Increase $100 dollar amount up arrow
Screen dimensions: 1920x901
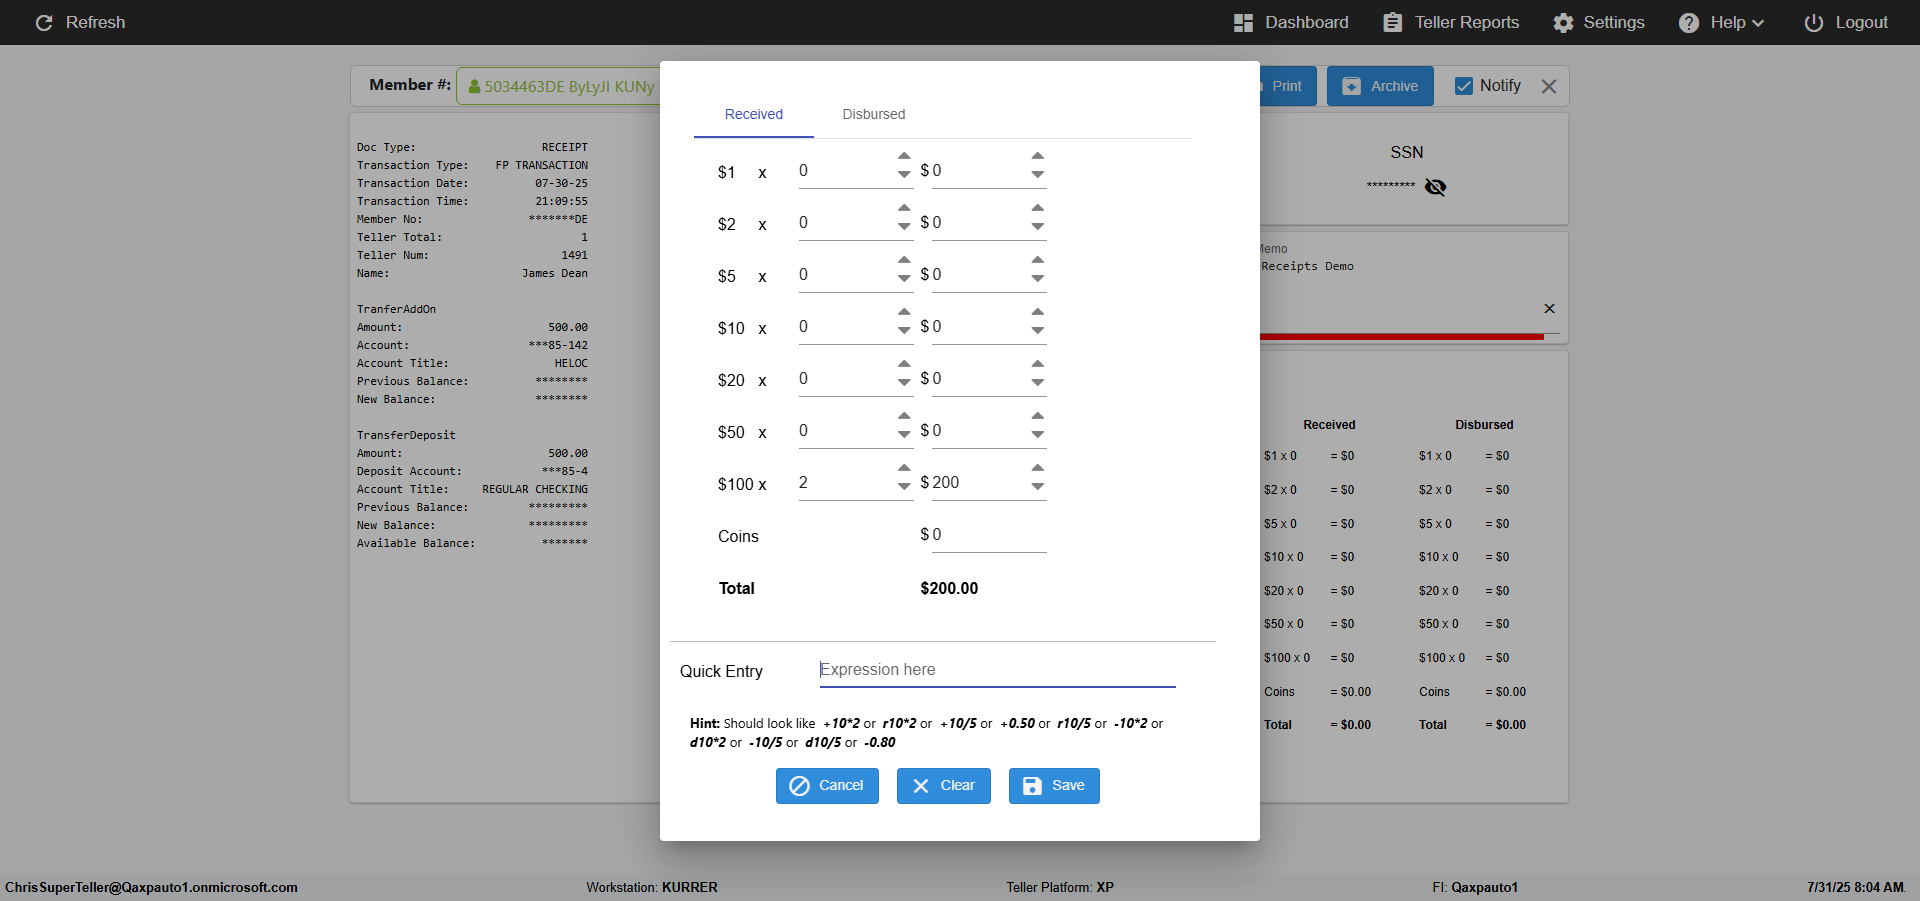(1038, 468)
